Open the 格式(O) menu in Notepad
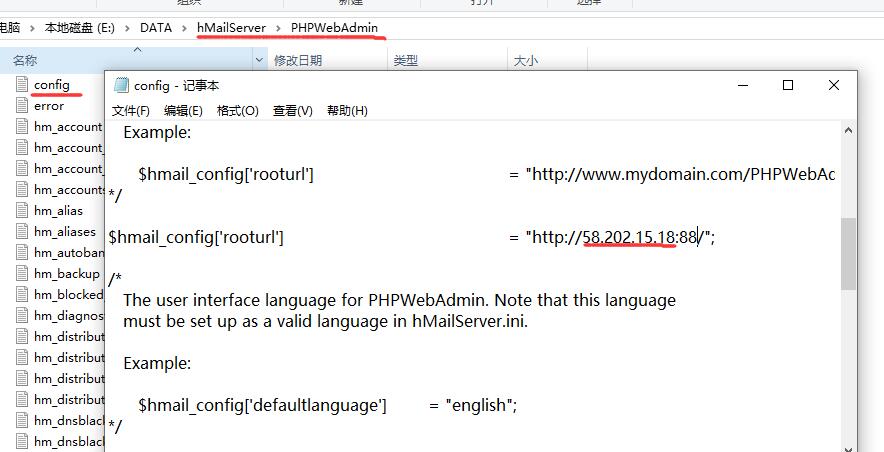The width and height of the screenshot is (884, 452). (237, 110)
